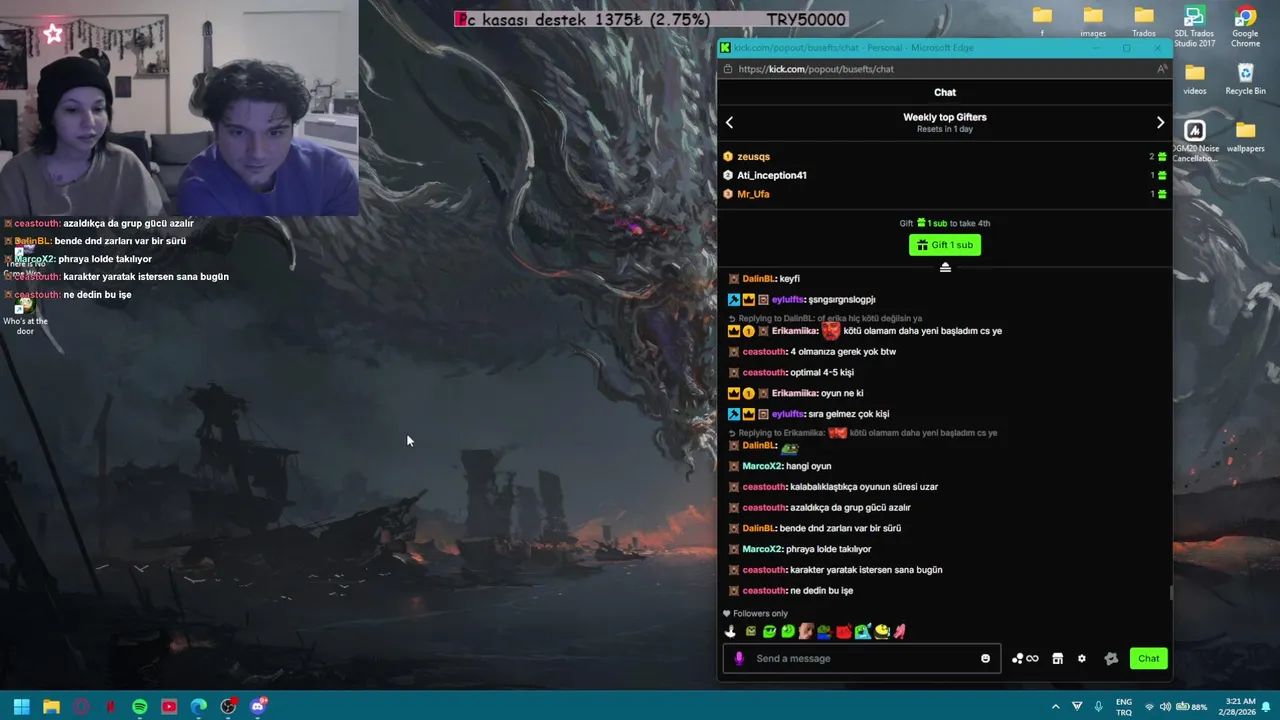Click MarcoX2's name on "hangi oyun" message
The image size is (1280, 720).
762,466
